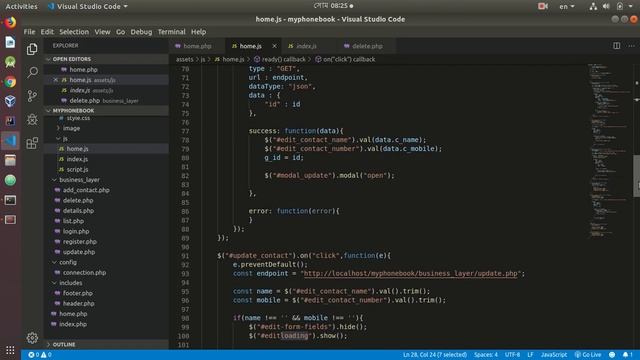Open LibreOffice Writer from the dock
The image size is (640, 360).
pos(10,42)
